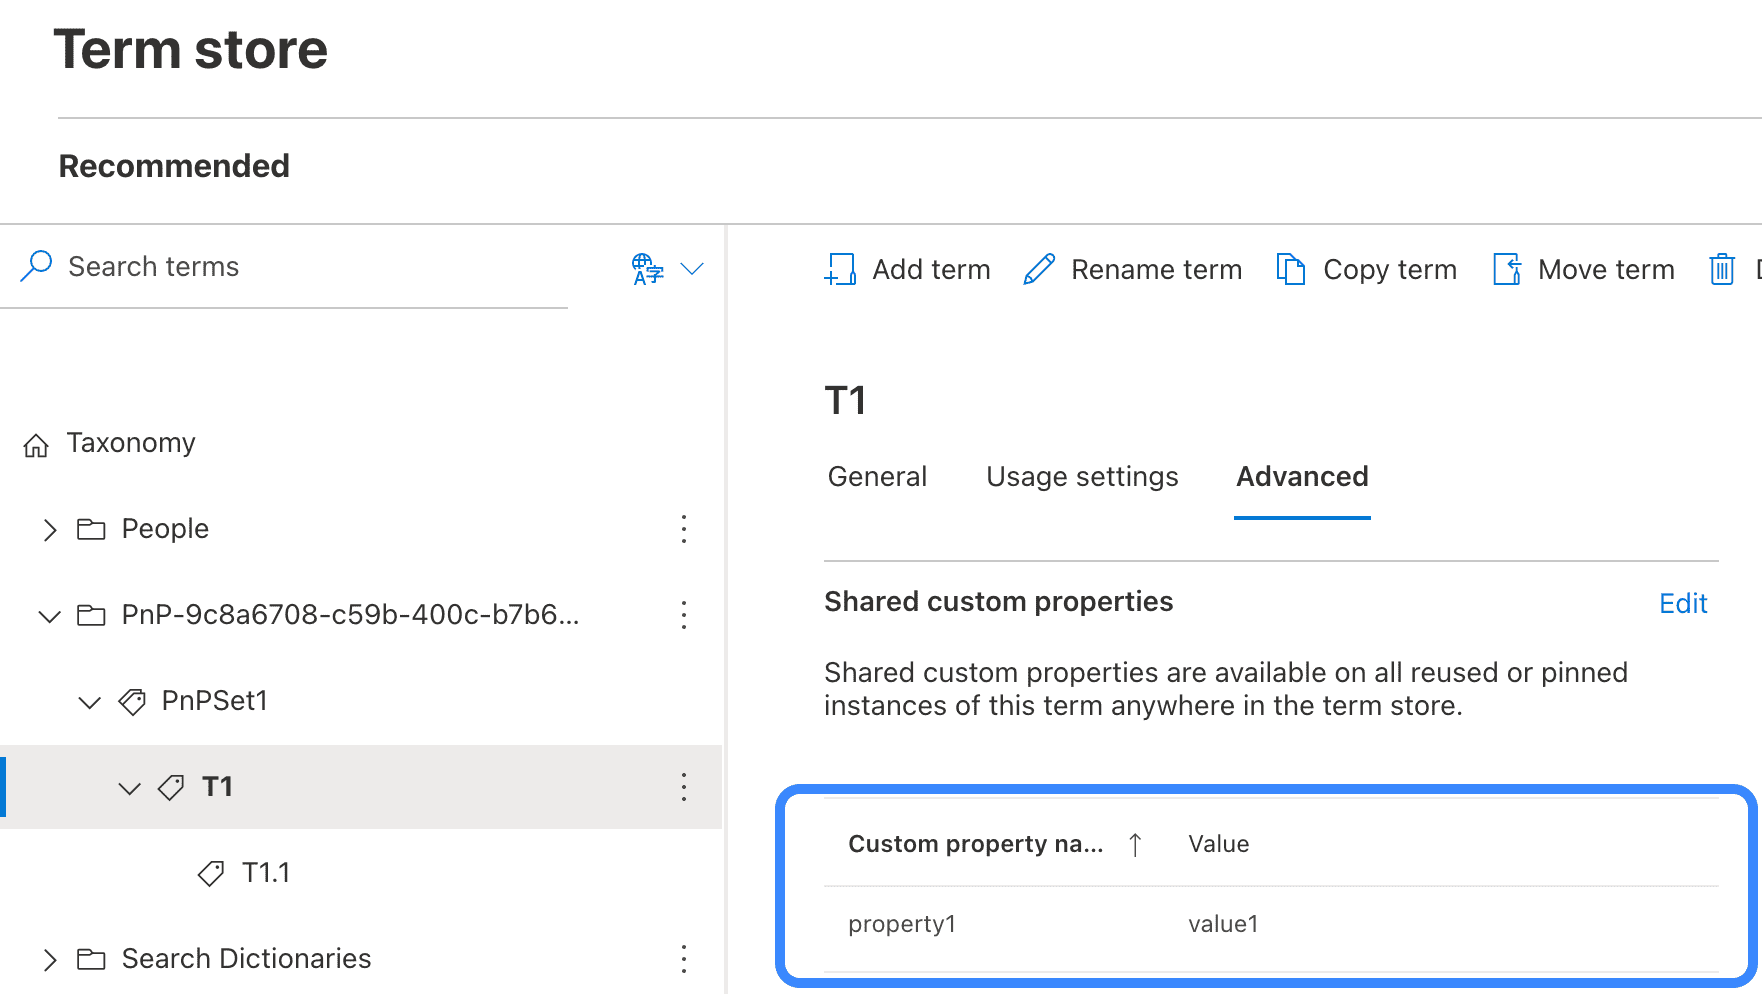
Task: Click the Add term icon
Action: point(840,269)
